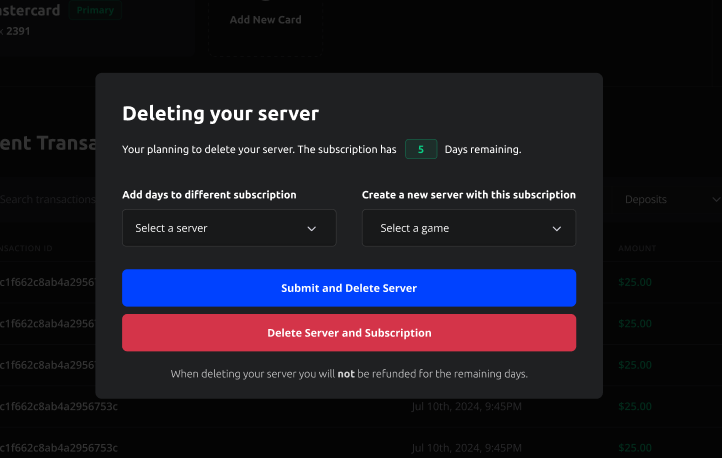Click the chevron in the server selector
The height and width of the screenshot is (458, 722).
click(312, 229)
